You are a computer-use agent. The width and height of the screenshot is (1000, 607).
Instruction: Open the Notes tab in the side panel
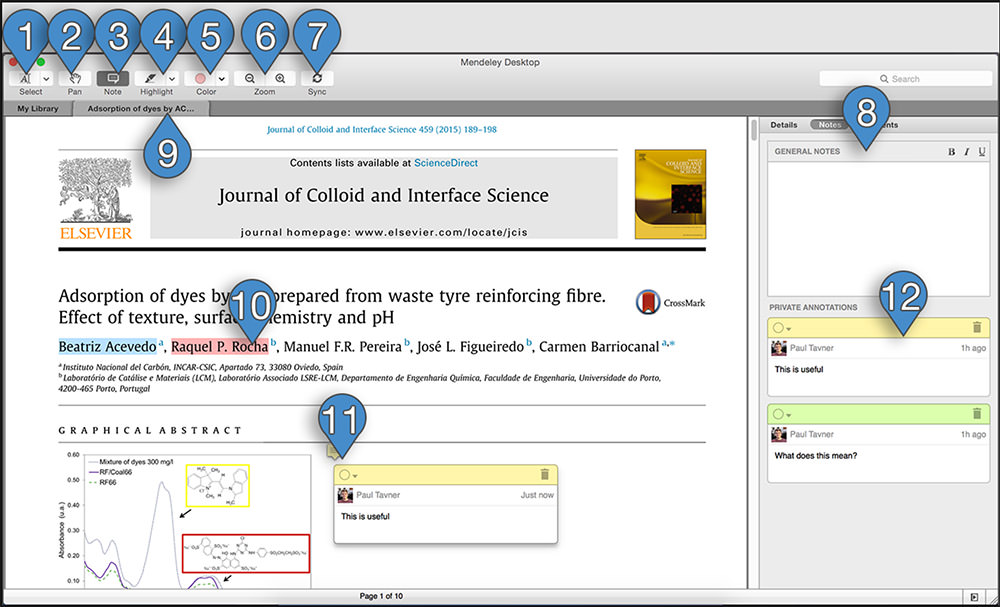[x=829, y=125]
